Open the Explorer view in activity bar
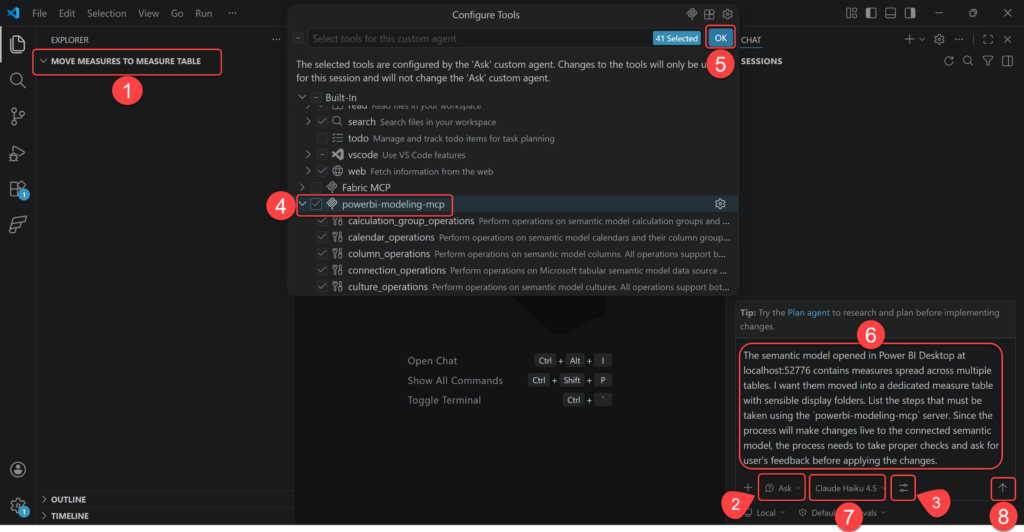Image resolution: width=1024 pixels, height=532 pixels. (x=18, y=44)
